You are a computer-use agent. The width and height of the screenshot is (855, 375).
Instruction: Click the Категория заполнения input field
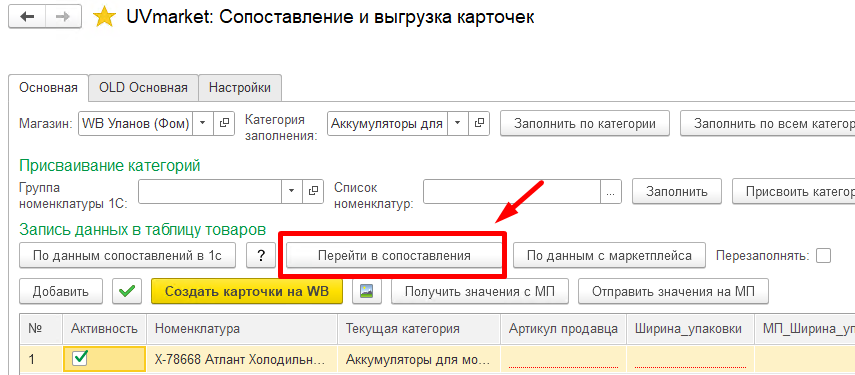pos(388,123)
